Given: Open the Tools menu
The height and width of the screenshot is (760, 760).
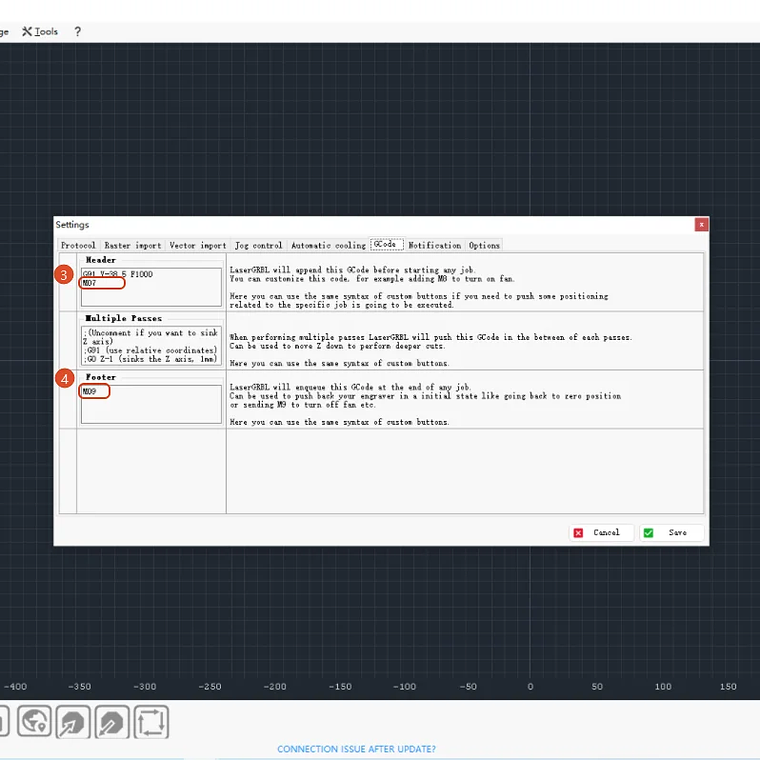Looking at the screenshot, I should point(40,32).
